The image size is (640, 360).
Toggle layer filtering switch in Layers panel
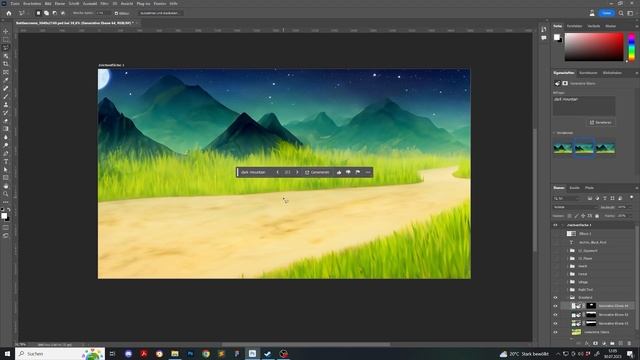[631, 198]
